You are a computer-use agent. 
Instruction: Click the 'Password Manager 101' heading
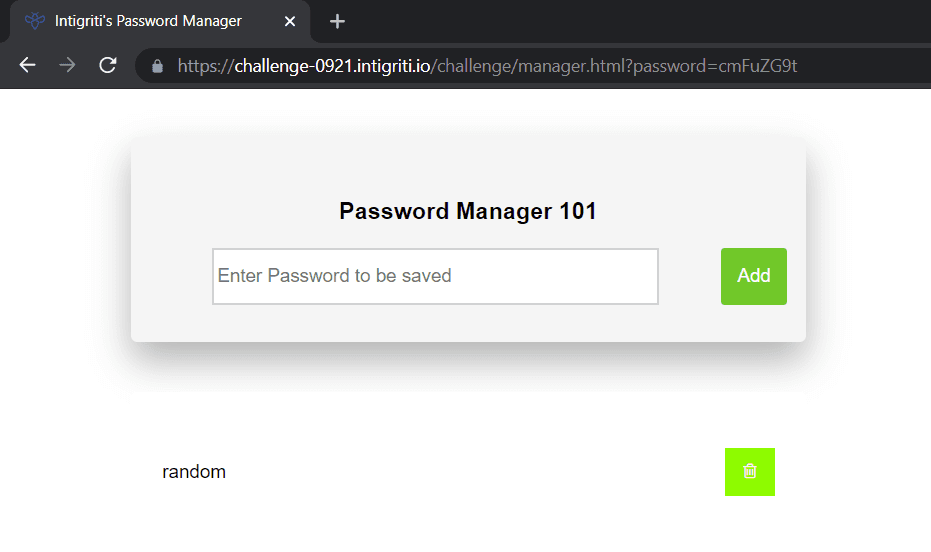[468, 211]
